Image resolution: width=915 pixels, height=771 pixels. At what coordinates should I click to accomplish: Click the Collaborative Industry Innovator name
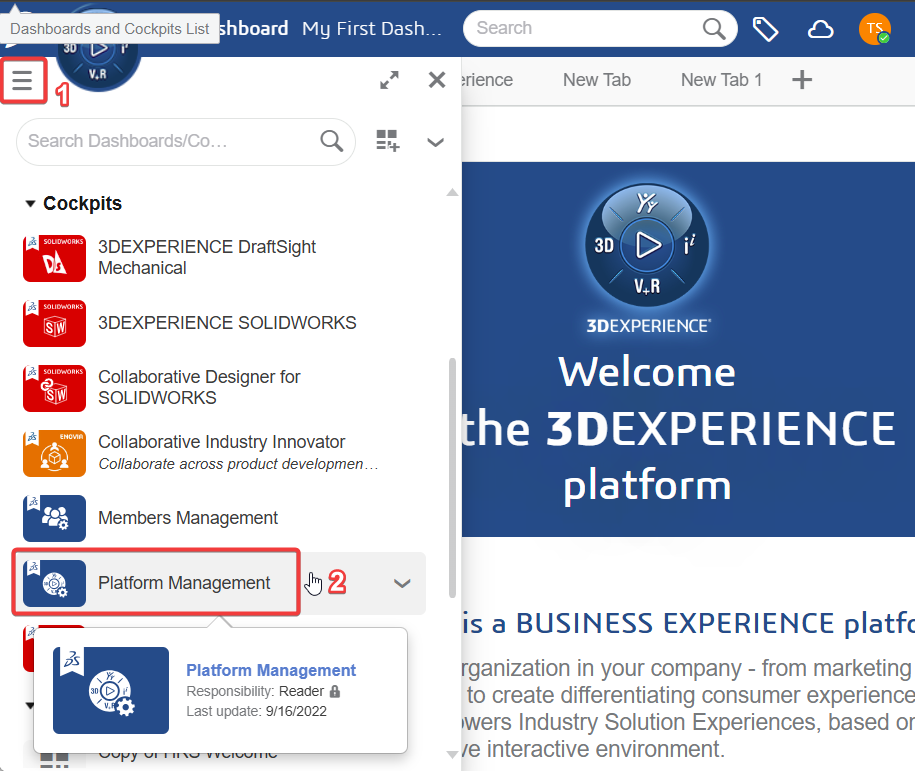pos(222,442)
